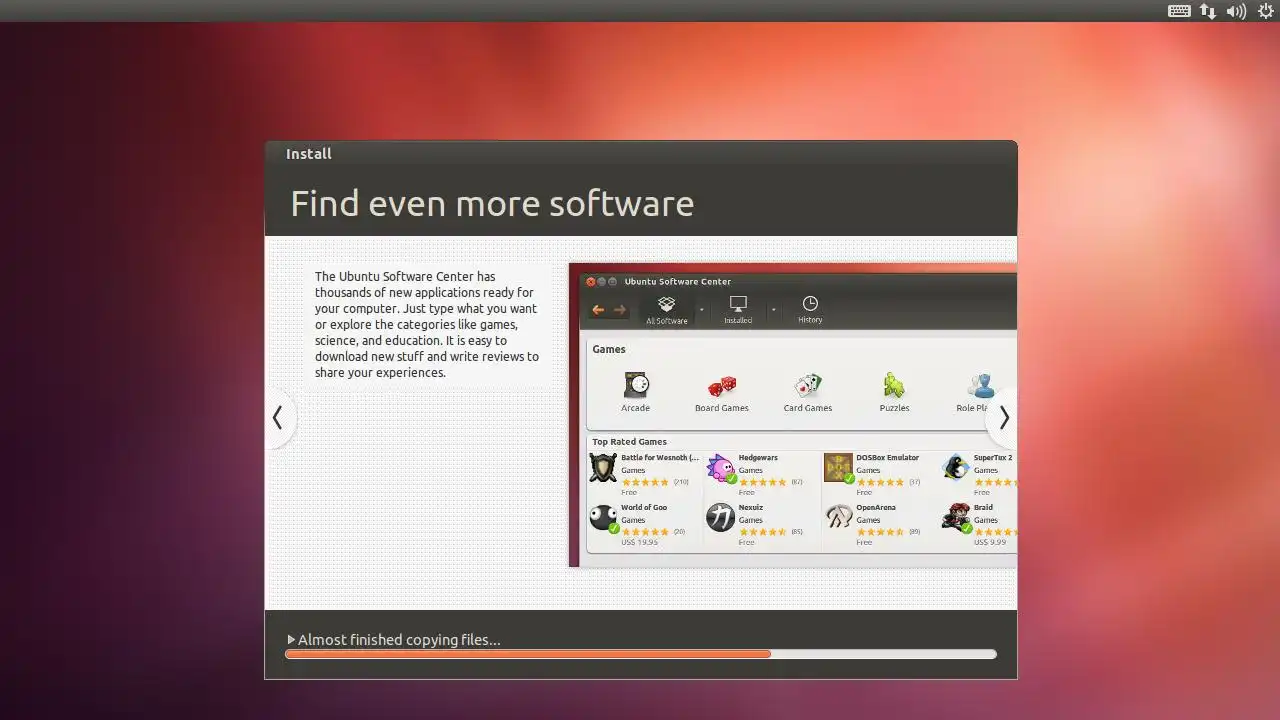Click the OpenArena game icon
The height and width of the screenshot is (720, 1280).
(838, 517)
